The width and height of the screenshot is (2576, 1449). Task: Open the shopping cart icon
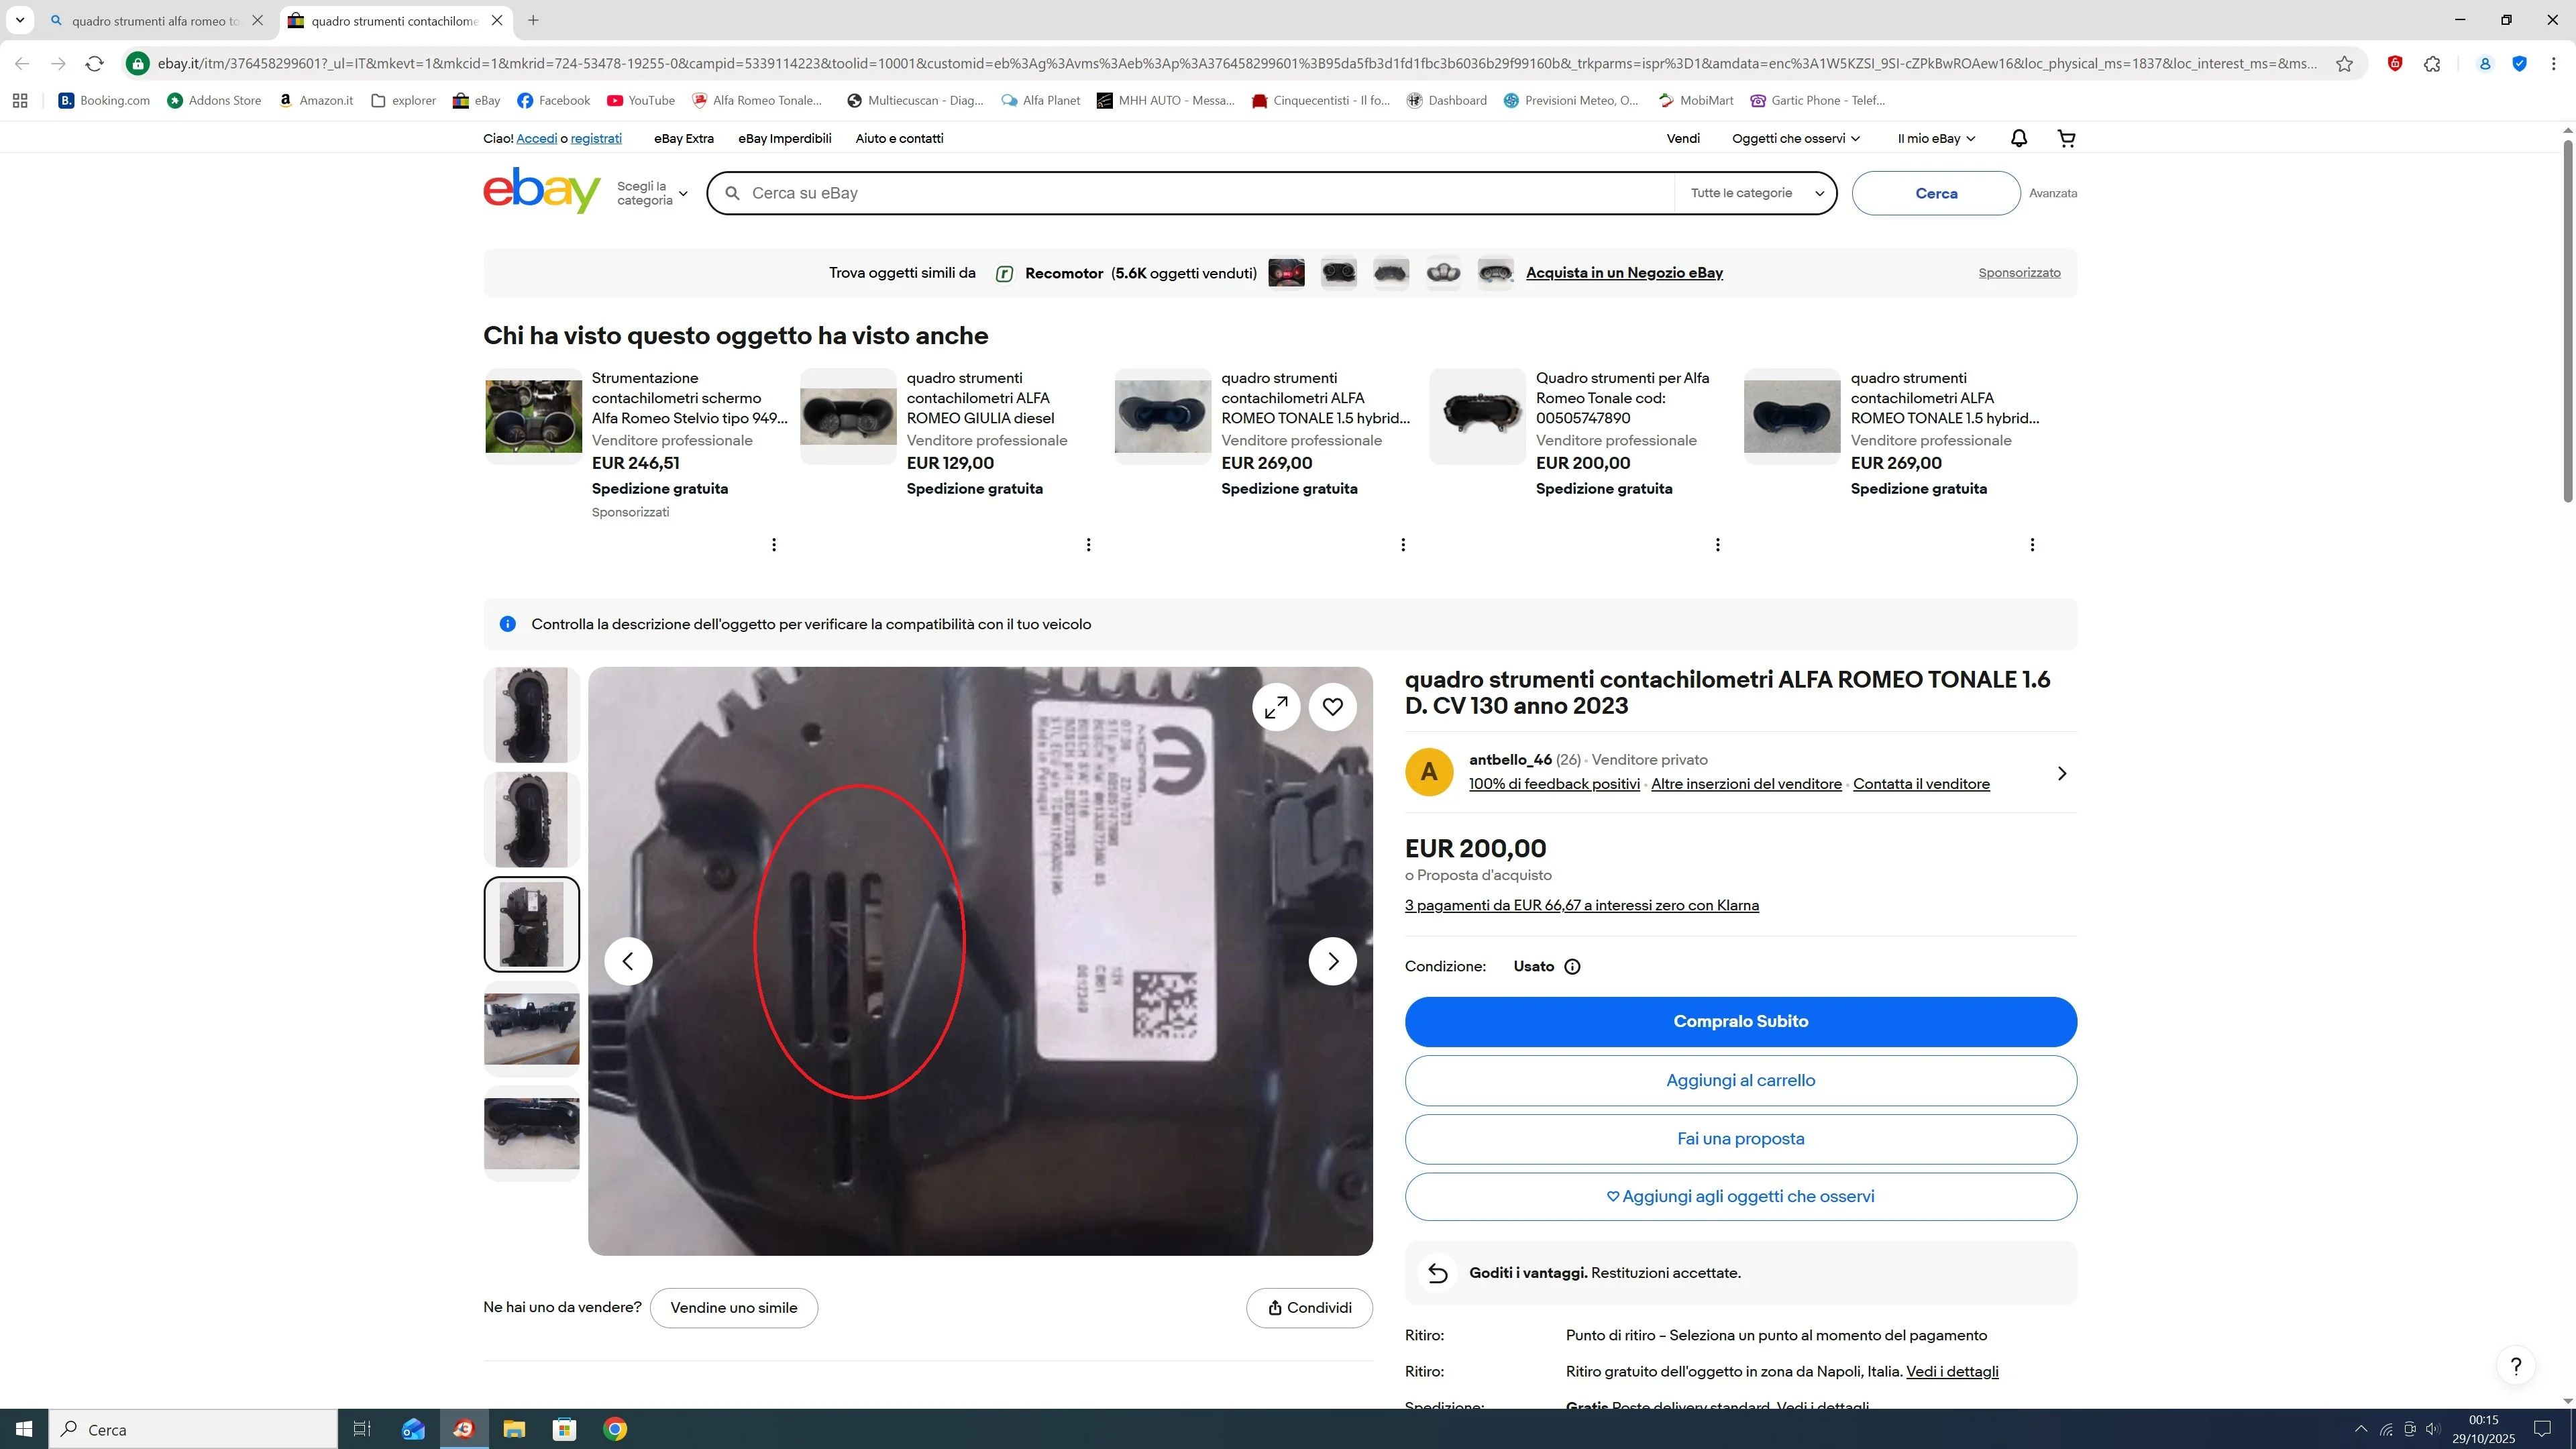(2066, 138)
